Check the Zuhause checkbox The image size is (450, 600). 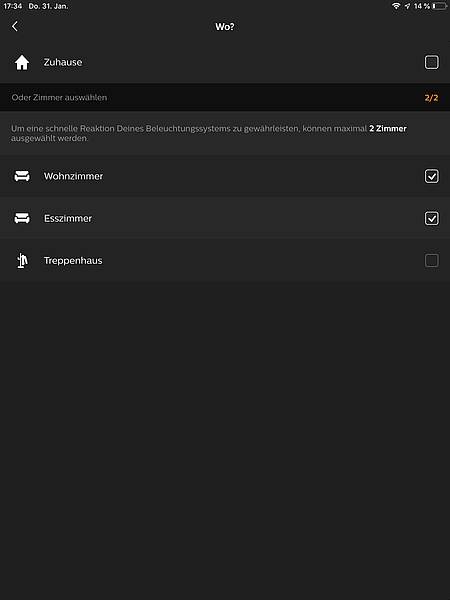432,62
